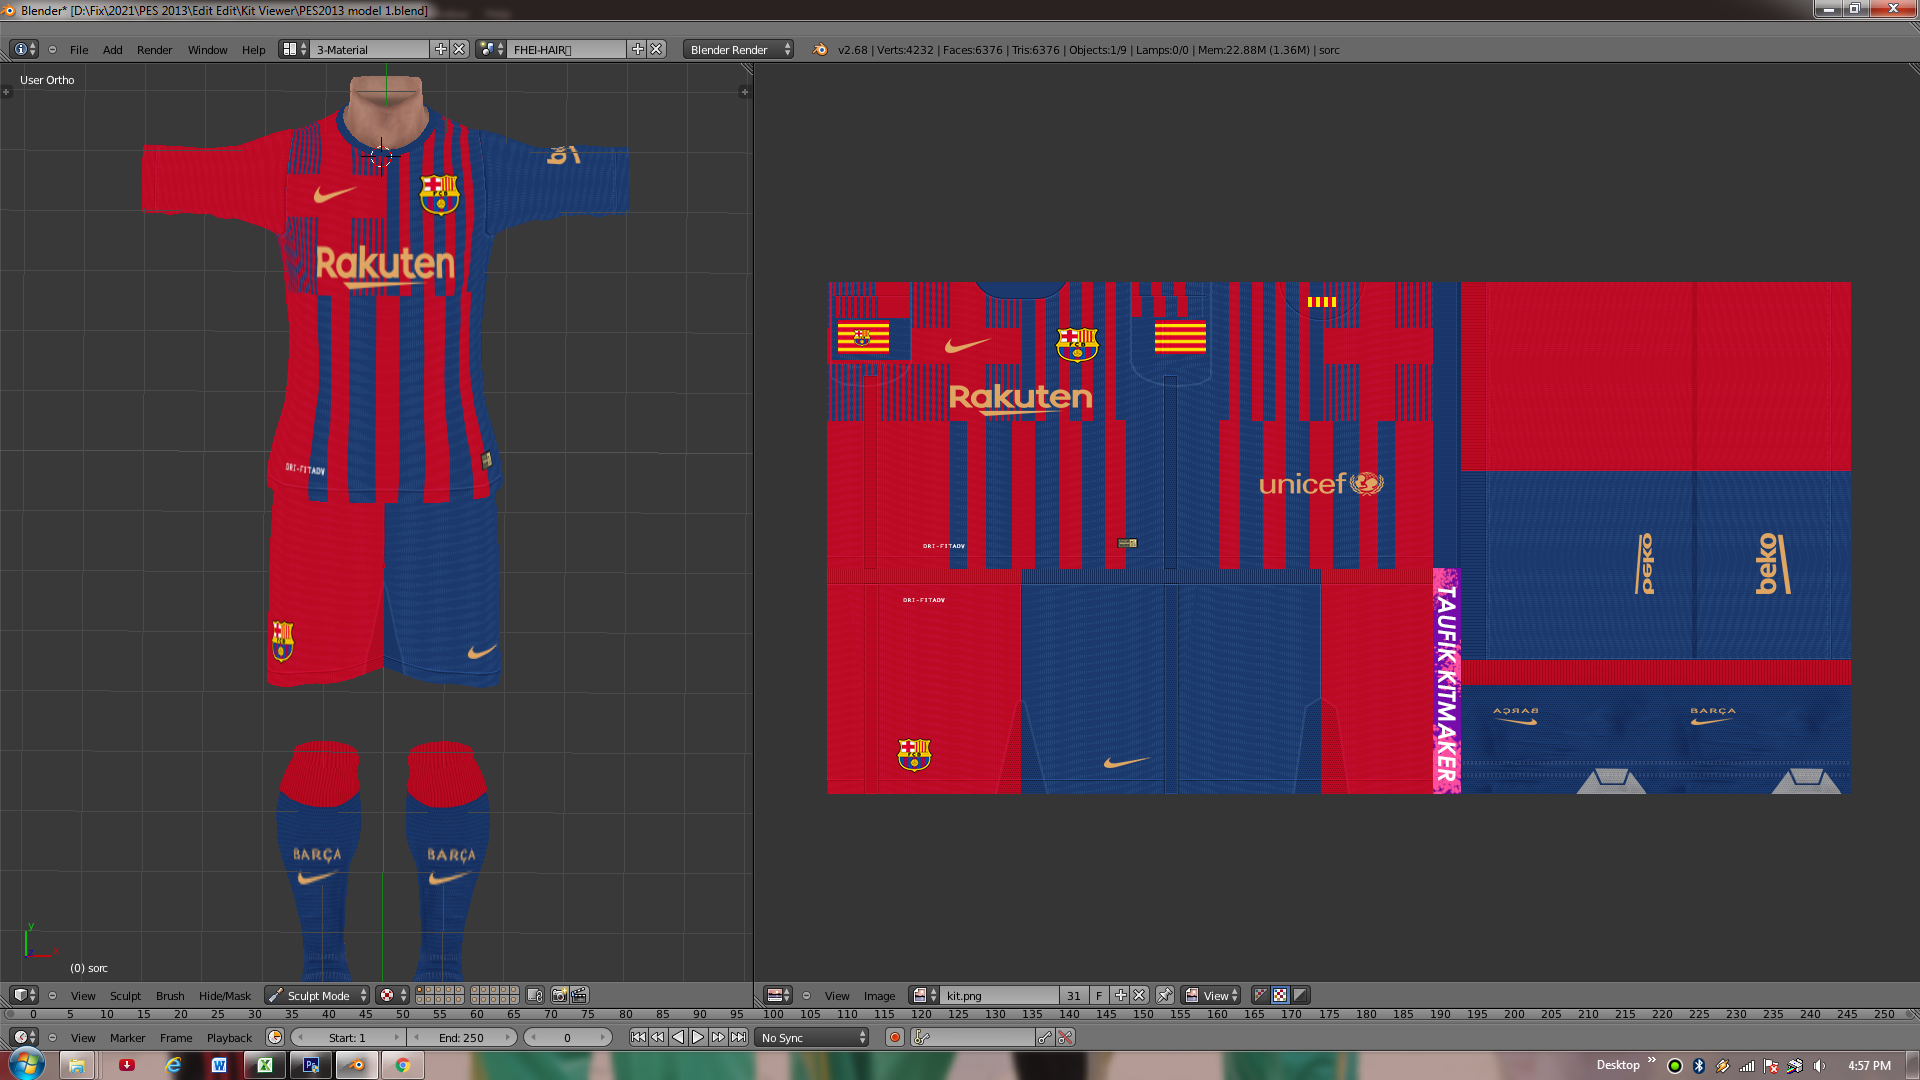Expand the Blender Render engine dropdown
The width and height of the screenshot is (1920, 1080).
(738, 49)
